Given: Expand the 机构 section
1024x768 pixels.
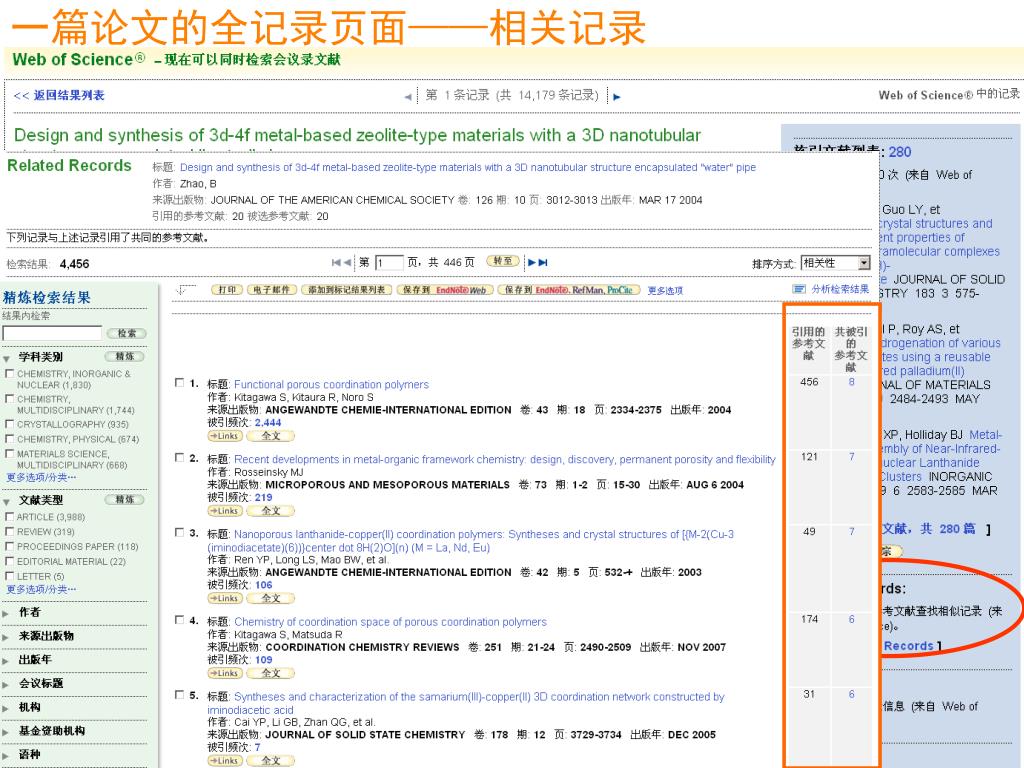Looking at the screenshot, I should (6, 708).
